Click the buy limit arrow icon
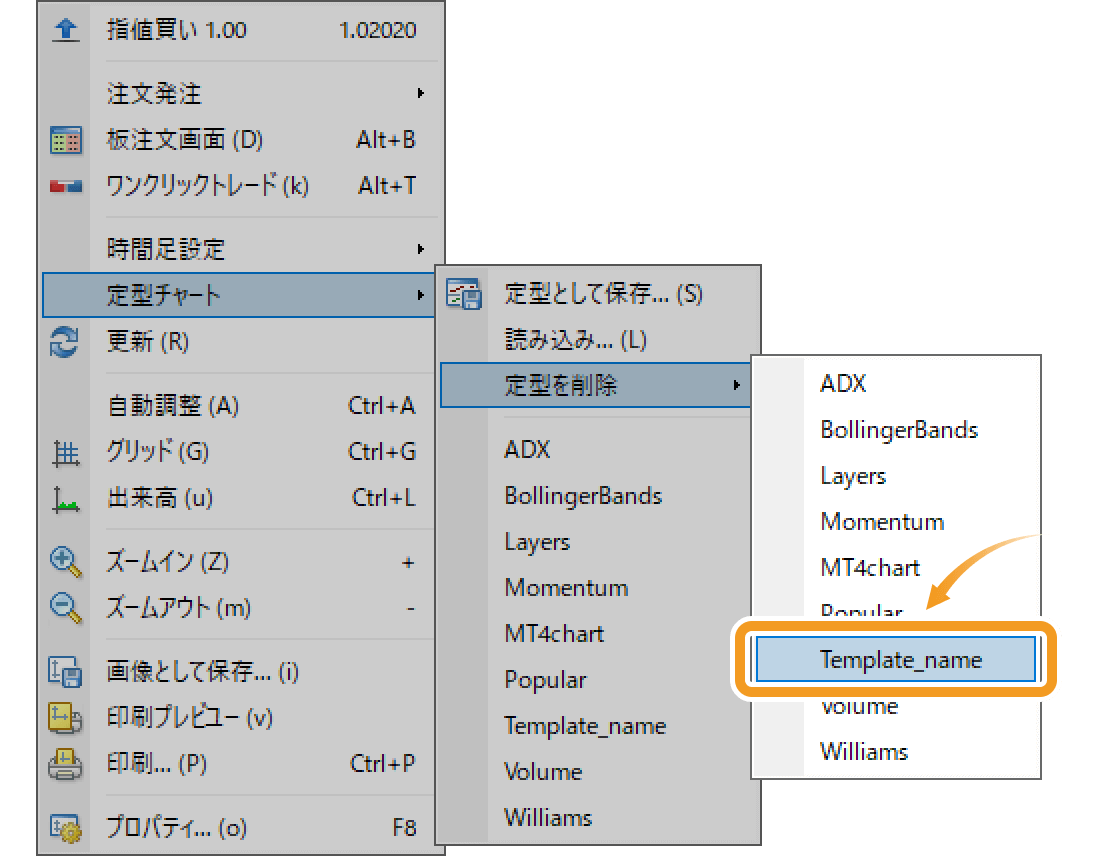This screenshot has width=1100, height=856. coord(66,30)
